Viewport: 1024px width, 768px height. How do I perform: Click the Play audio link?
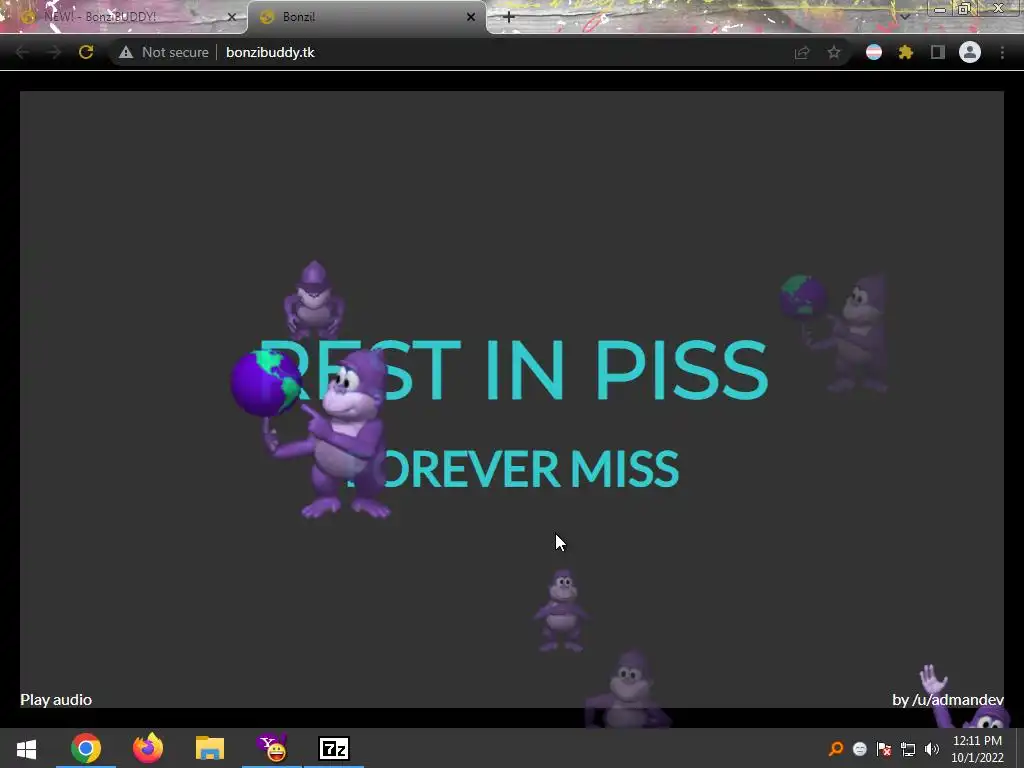[x=56, y=699]
